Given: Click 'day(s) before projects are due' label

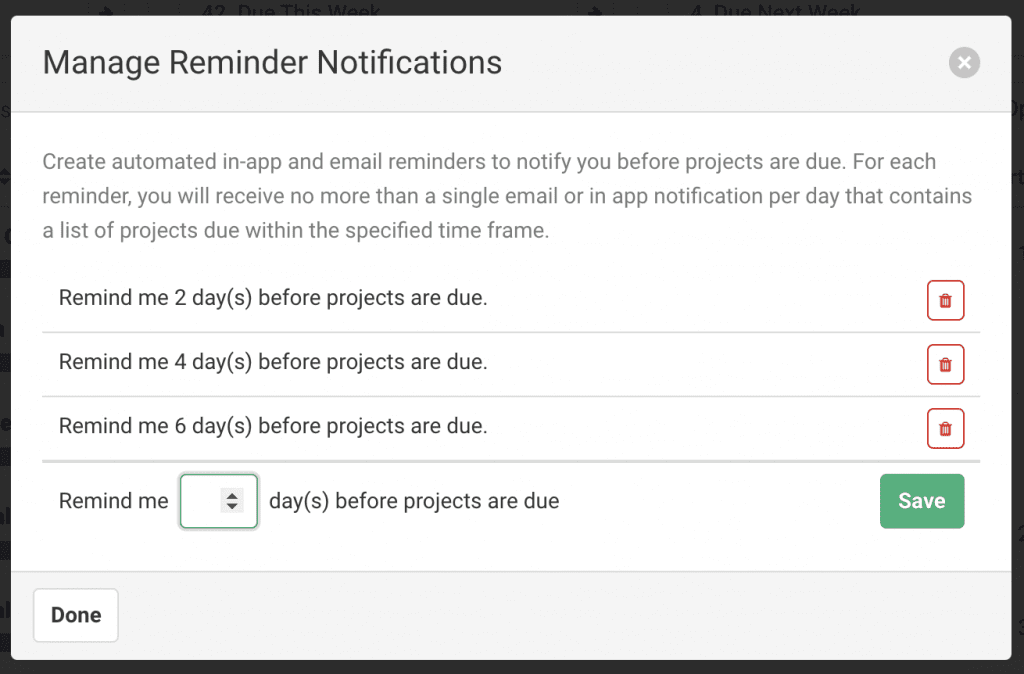Looking at the screenshot, I should click(414, 501).
